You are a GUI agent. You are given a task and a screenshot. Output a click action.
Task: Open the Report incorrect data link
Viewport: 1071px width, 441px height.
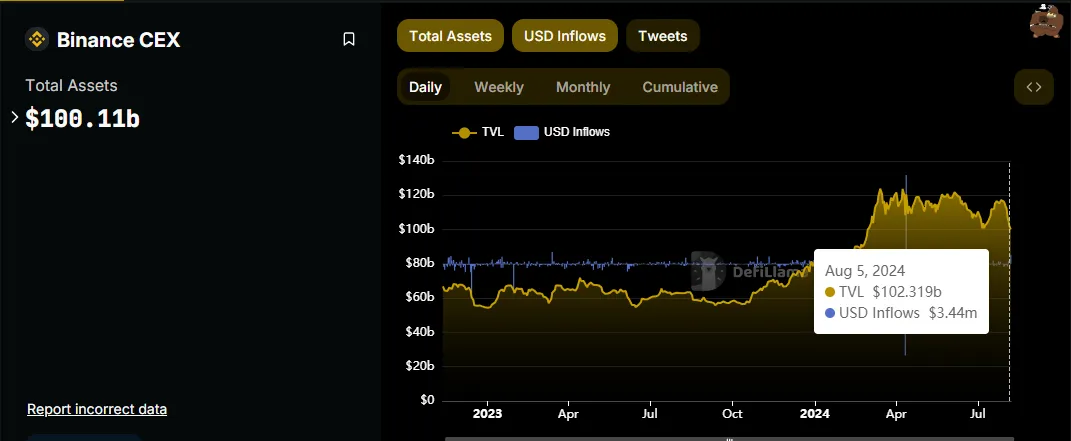coord(97,409)
